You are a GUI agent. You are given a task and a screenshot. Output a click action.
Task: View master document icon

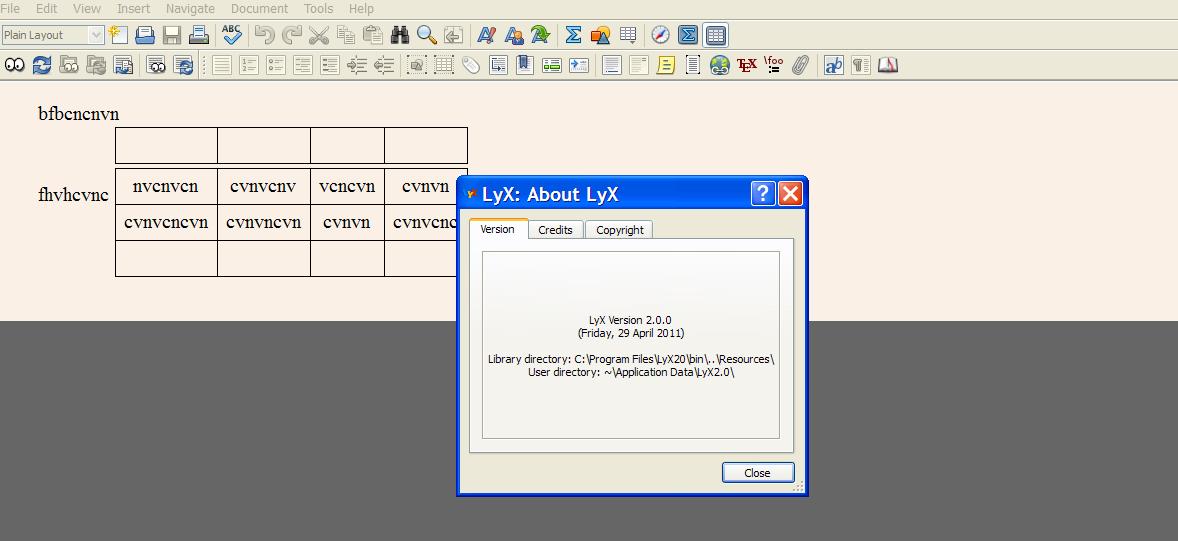point(69,65)
